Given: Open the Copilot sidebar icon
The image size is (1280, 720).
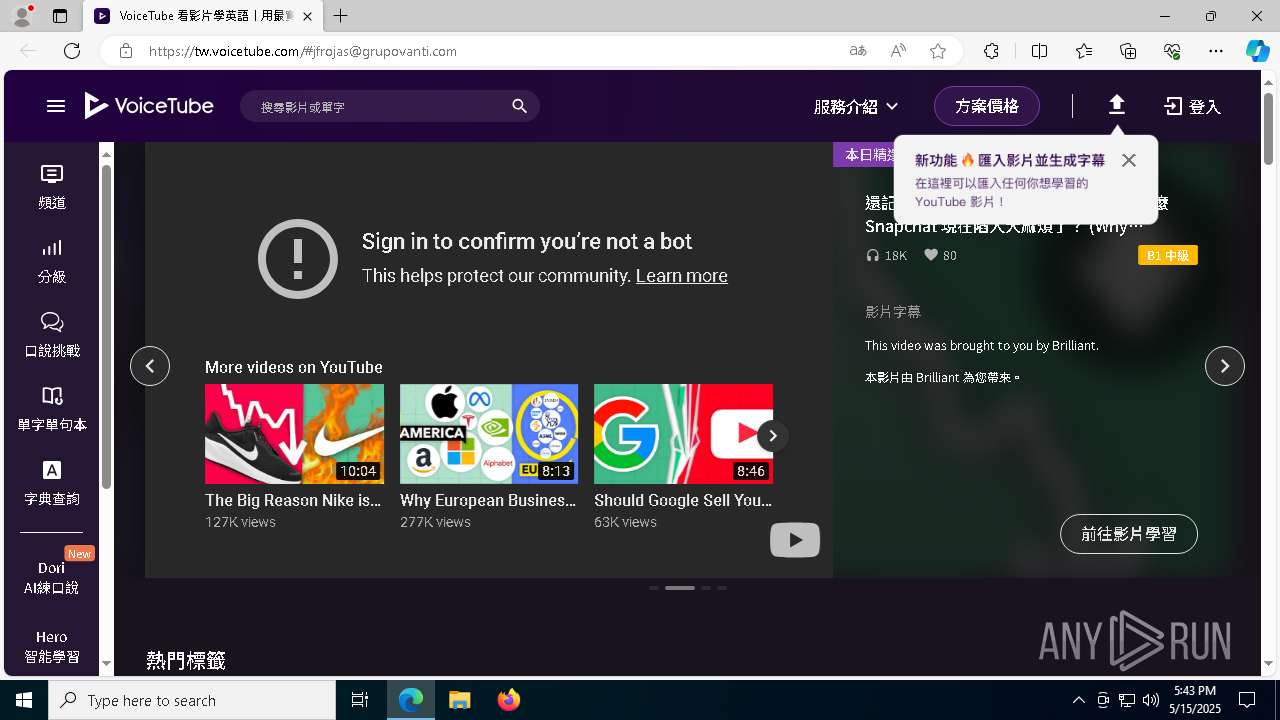Looking at the screenshot, I should click(x=1257, y=51).
